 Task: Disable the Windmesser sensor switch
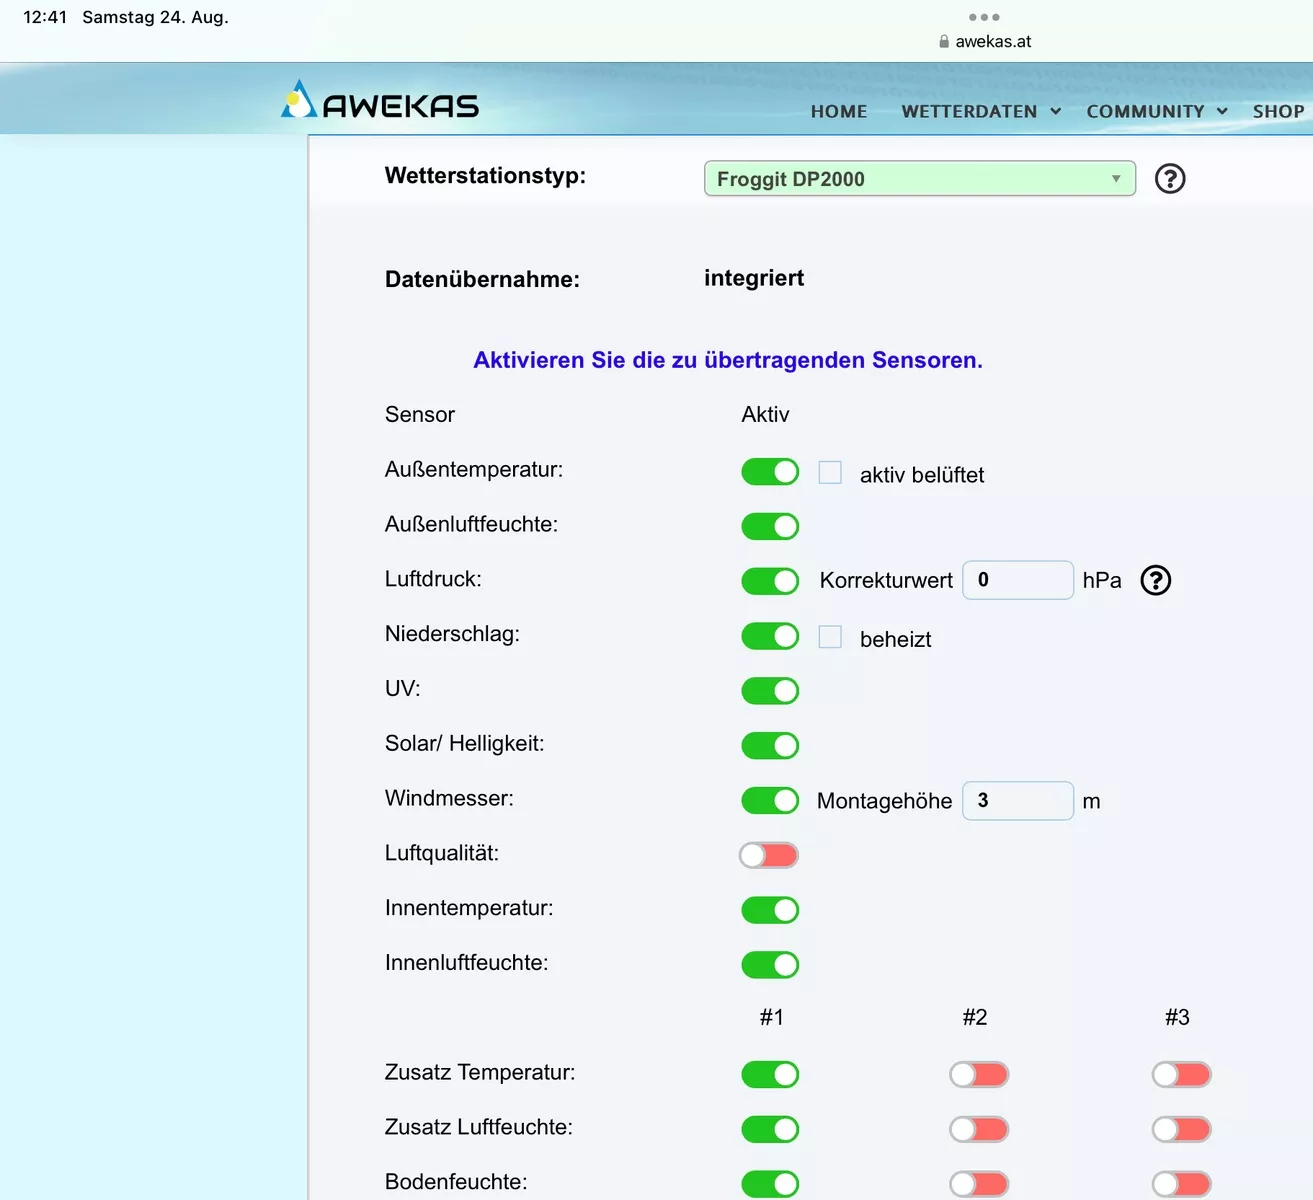[770, 800]
